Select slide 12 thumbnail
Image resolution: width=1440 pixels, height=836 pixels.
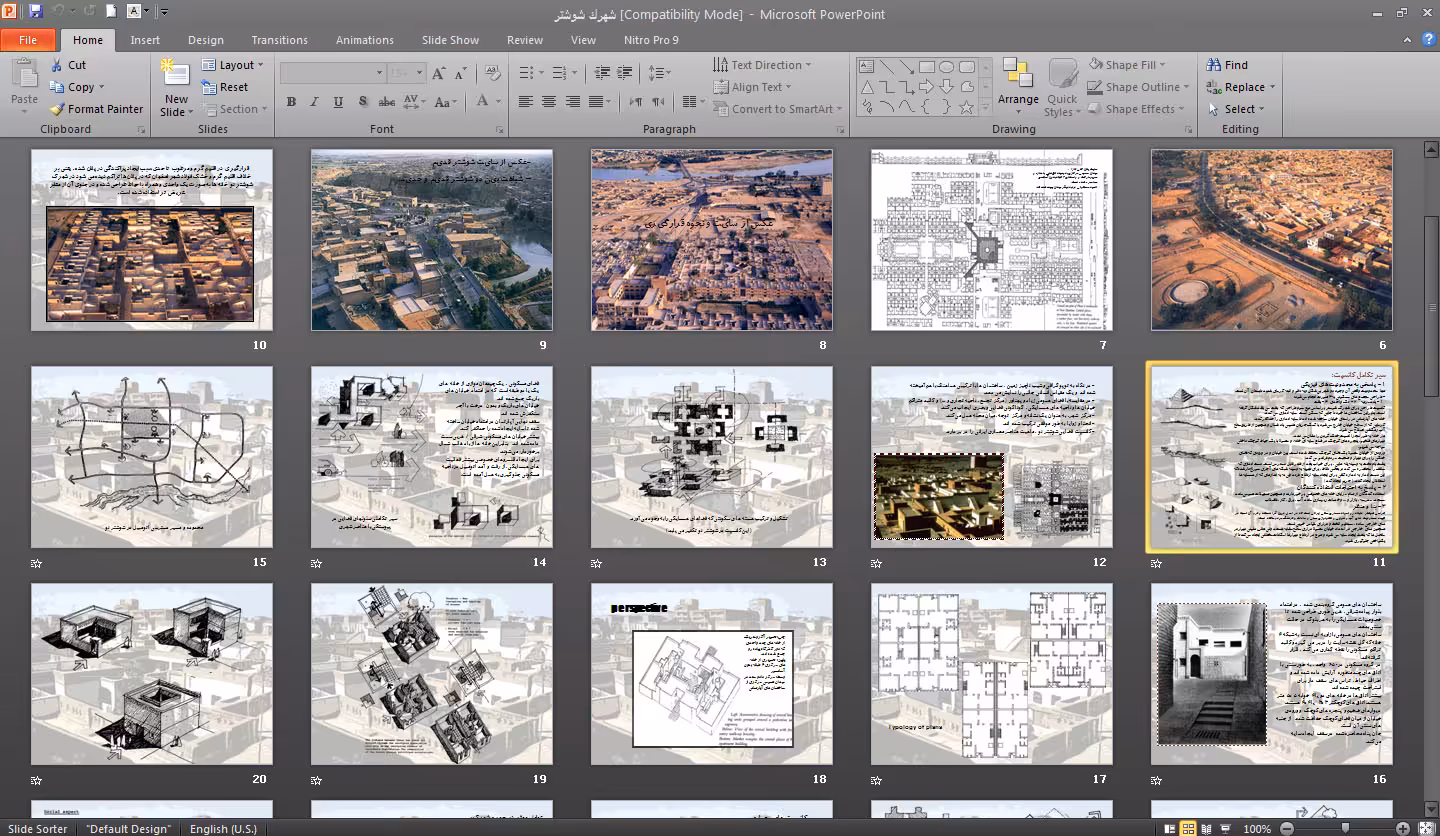(x=992, y=457)
